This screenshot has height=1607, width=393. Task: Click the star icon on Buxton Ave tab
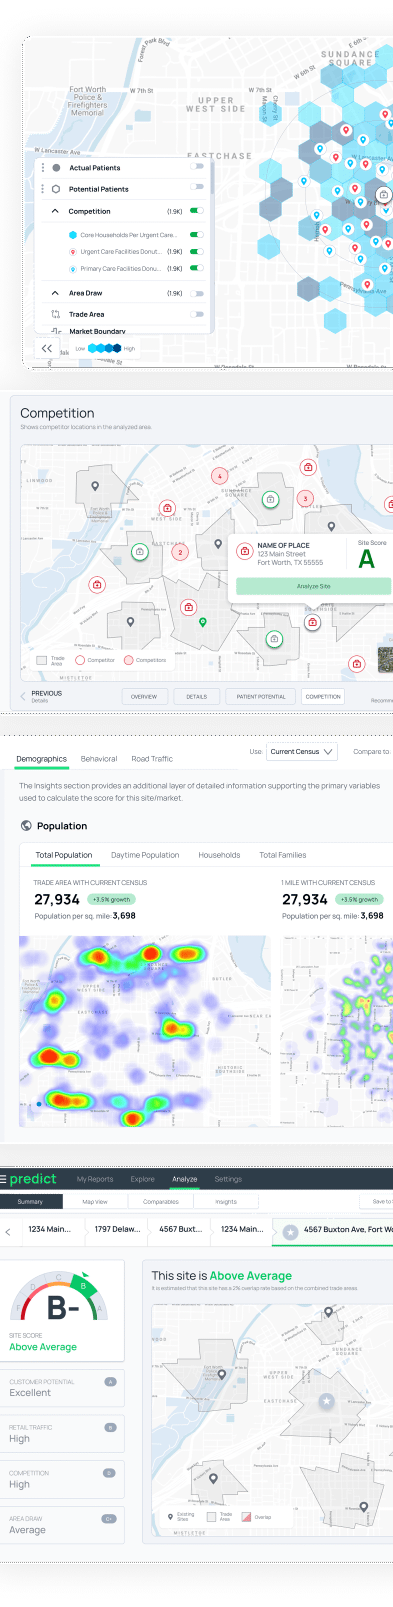tap(290, 1233)
